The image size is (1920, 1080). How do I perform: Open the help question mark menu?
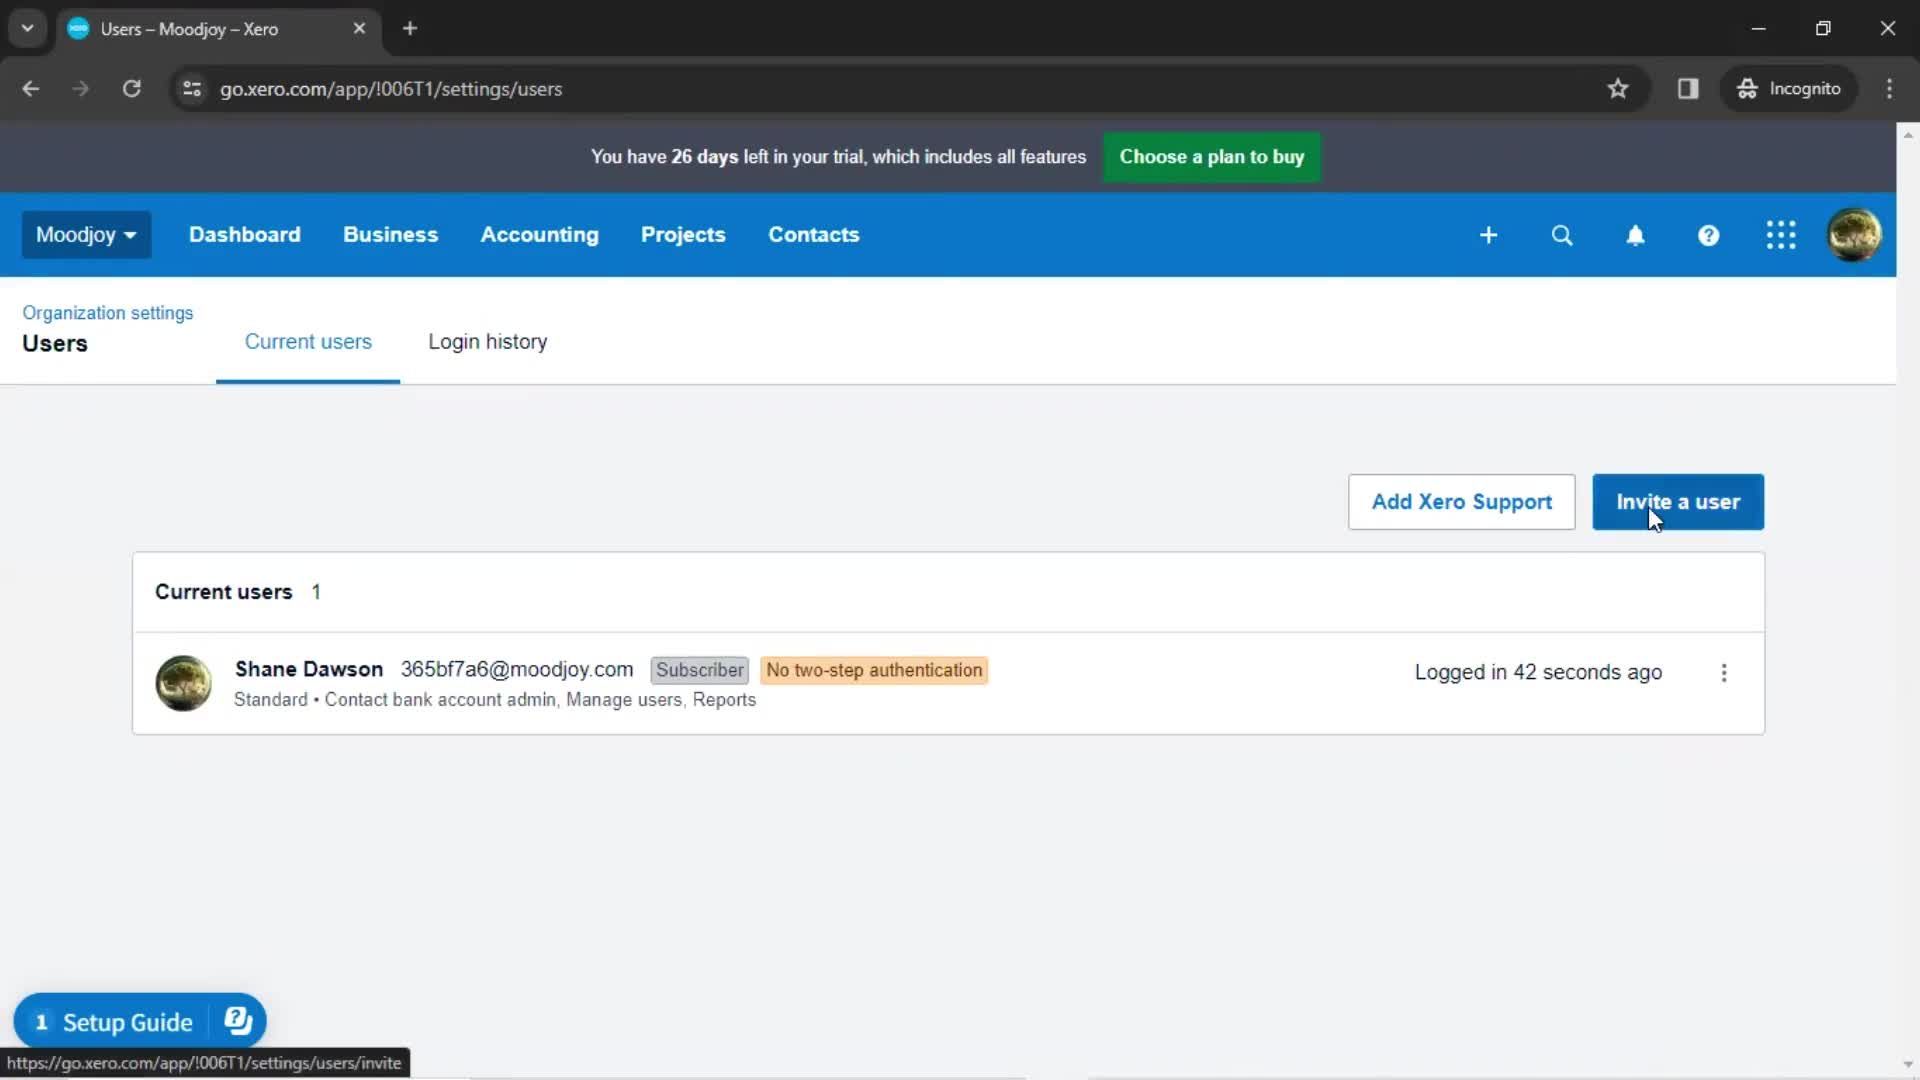[1708, 235]
